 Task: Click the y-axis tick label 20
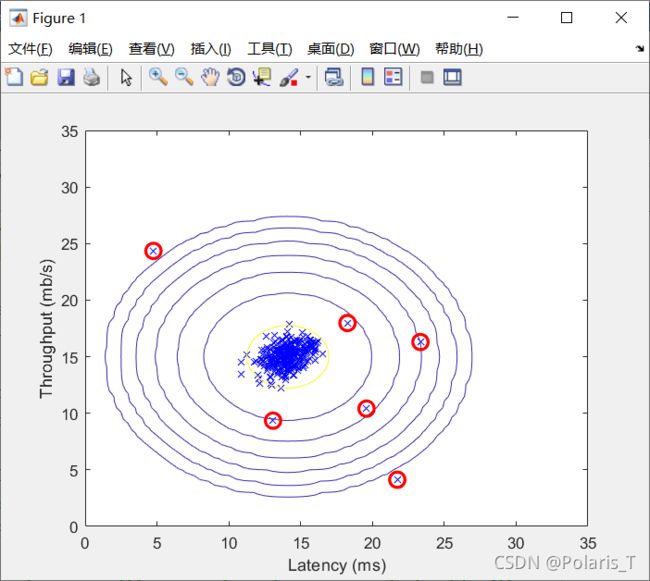coord(70,301)
